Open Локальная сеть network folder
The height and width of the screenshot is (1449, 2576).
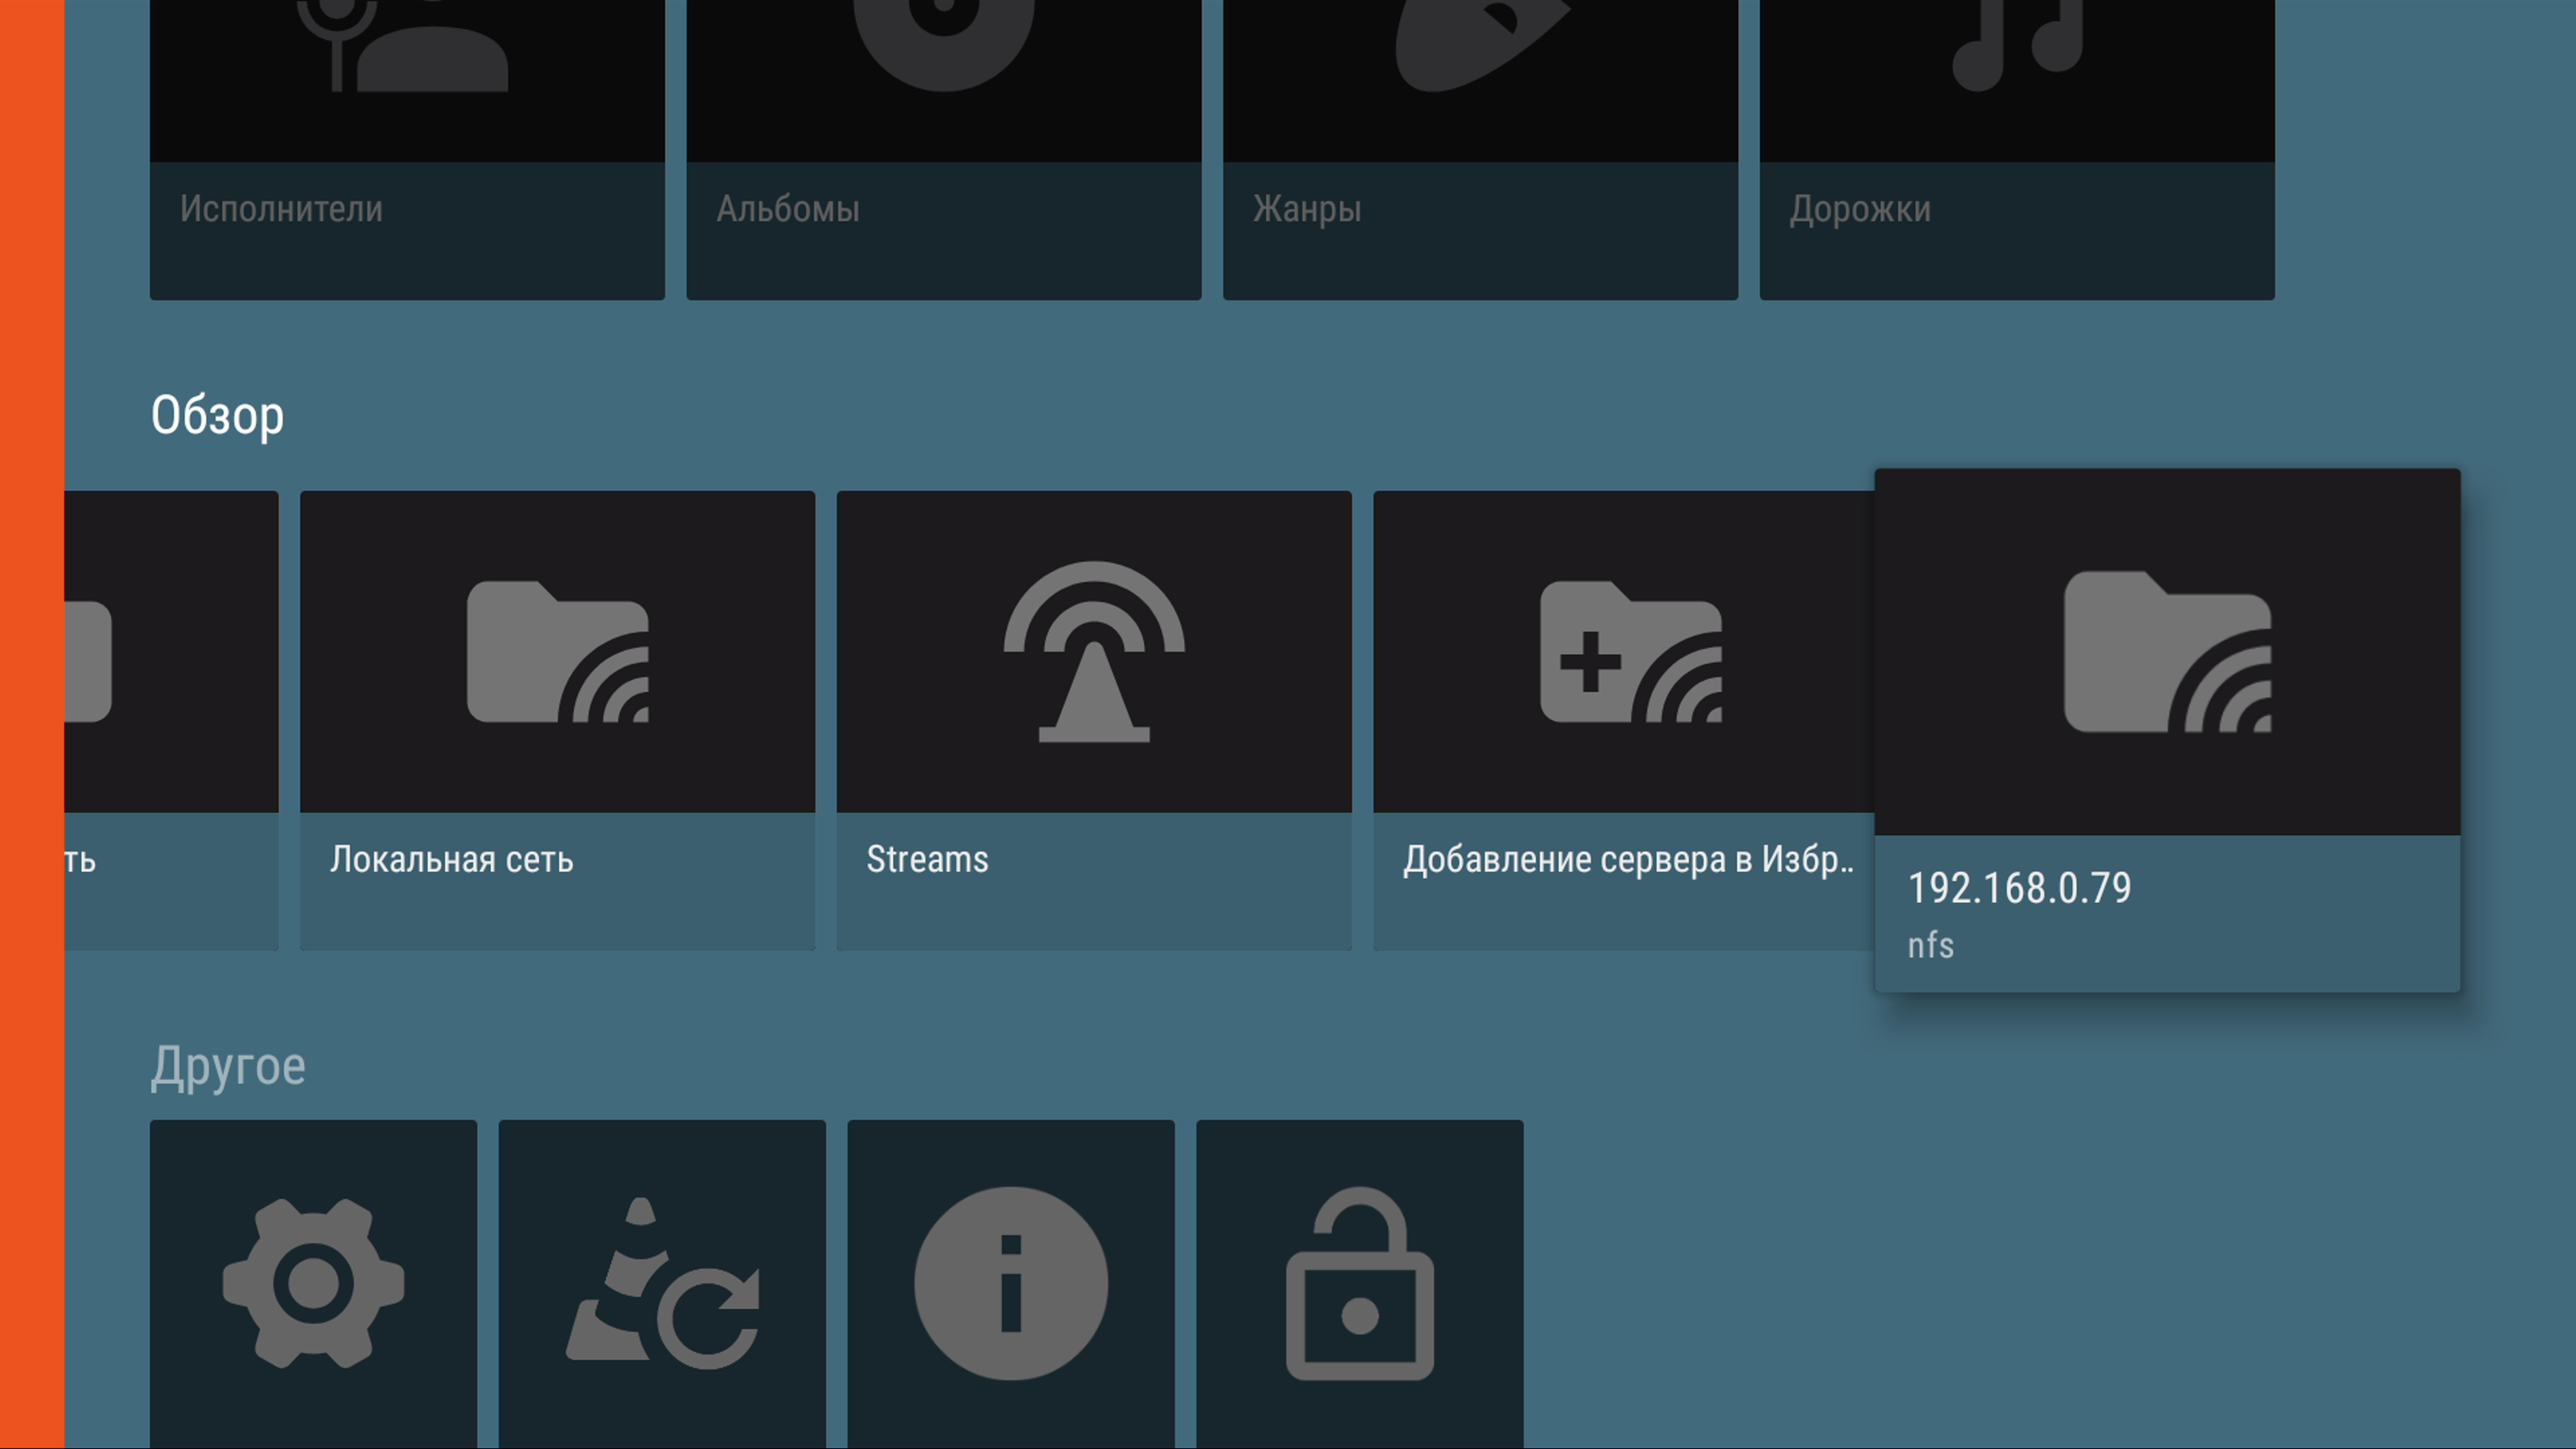(x=557, y=652)
